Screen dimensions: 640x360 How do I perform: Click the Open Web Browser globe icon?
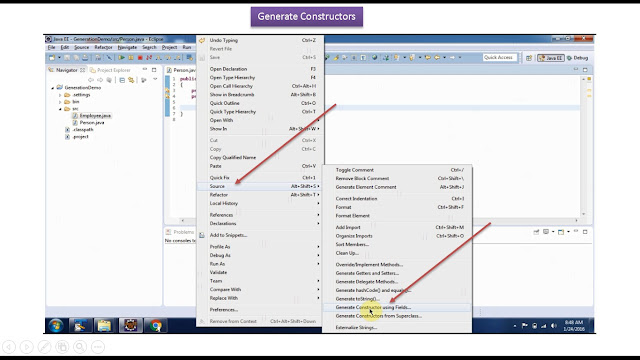375,58
